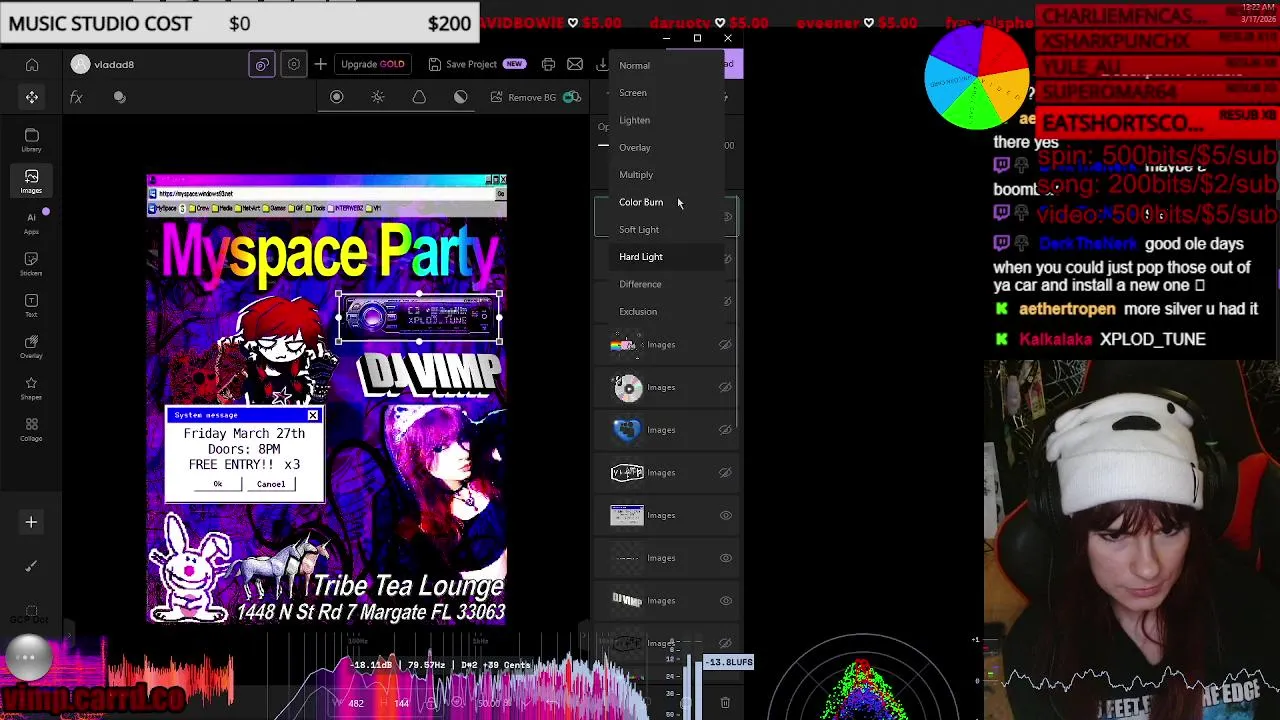Close the System message dialog on canvas
1280x720 pixels.
tap(313, 415)
